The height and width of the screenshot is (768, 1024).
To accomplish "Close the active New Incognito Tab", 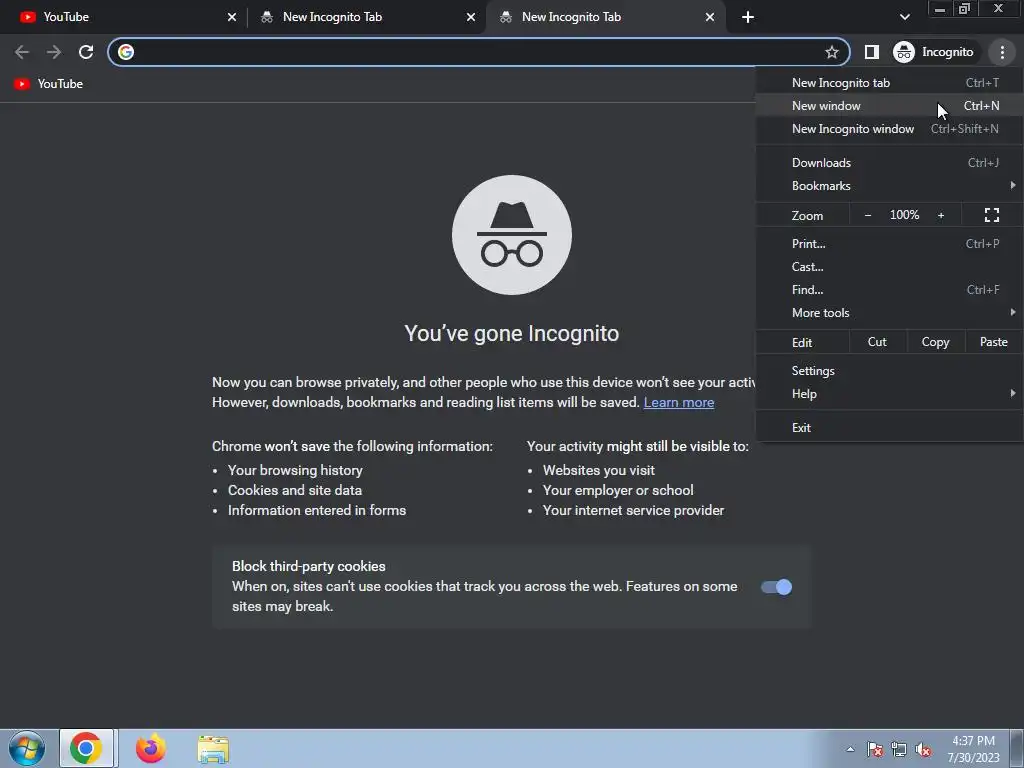I will coord(710,17).
